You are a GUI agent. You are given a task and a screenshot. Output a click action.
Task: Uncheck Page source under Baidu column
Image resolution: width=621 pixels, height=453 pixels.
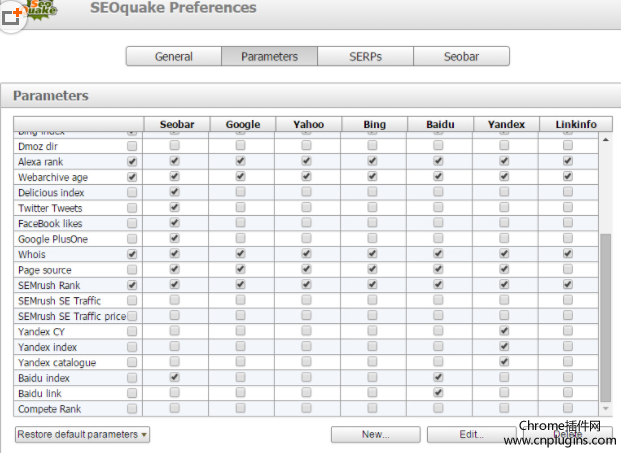(x=438, y=269)
